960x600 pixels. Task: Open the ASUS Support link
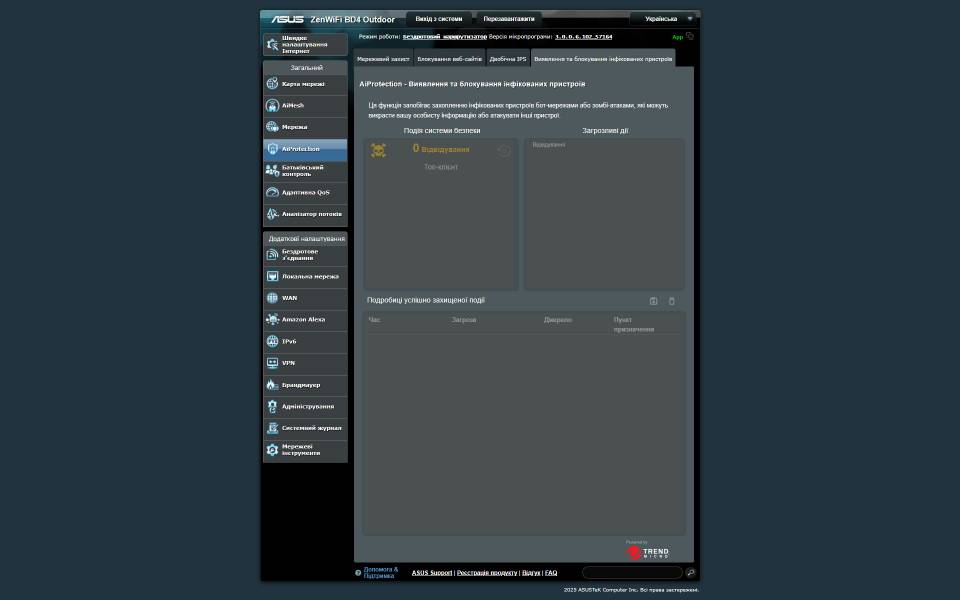point(432,573)
